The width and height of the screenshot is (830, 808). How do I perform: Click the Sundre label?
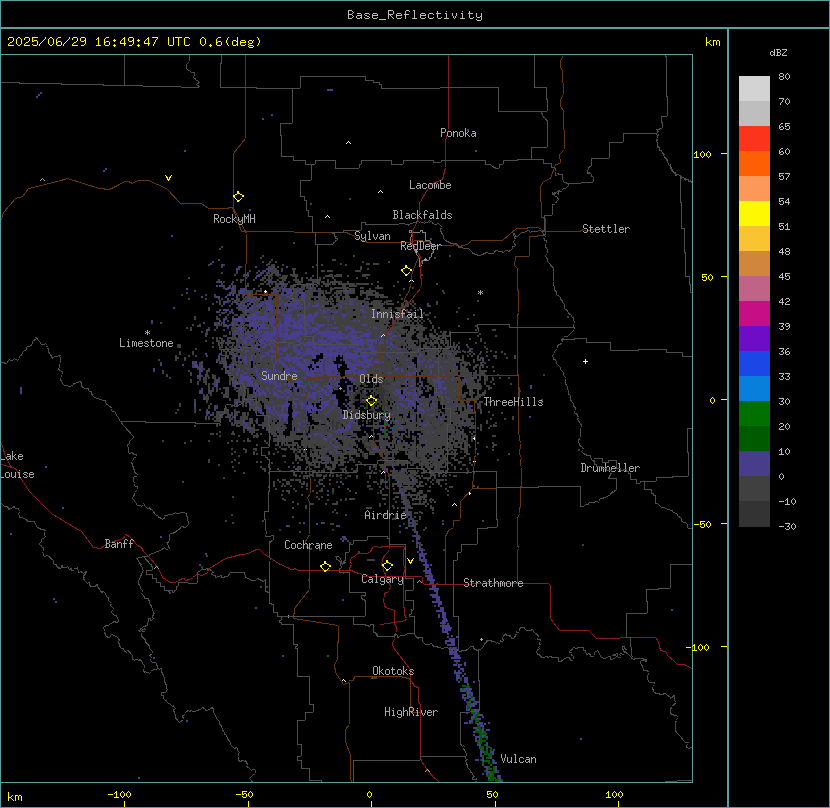[x=279, y=376]
